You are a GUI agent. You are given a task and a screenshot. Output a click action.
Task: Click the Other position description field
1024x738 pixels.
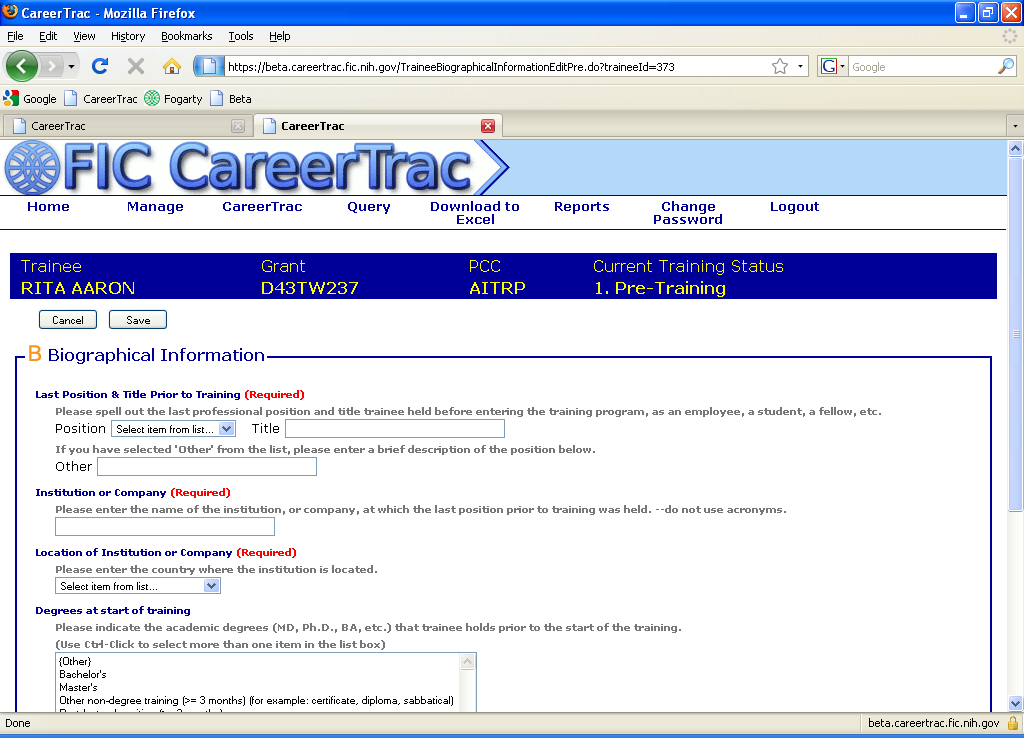(207, 466)
